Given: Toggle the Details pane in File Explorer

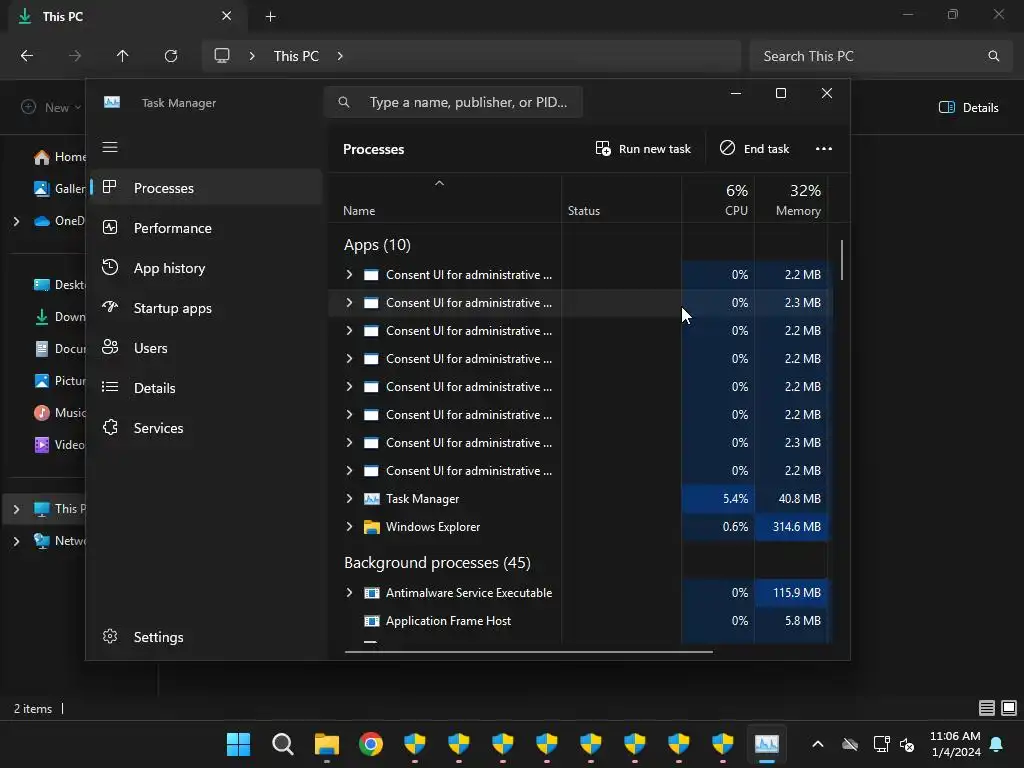Looking at the screenshot, I should pyautogui.click(x=968, y=108).
